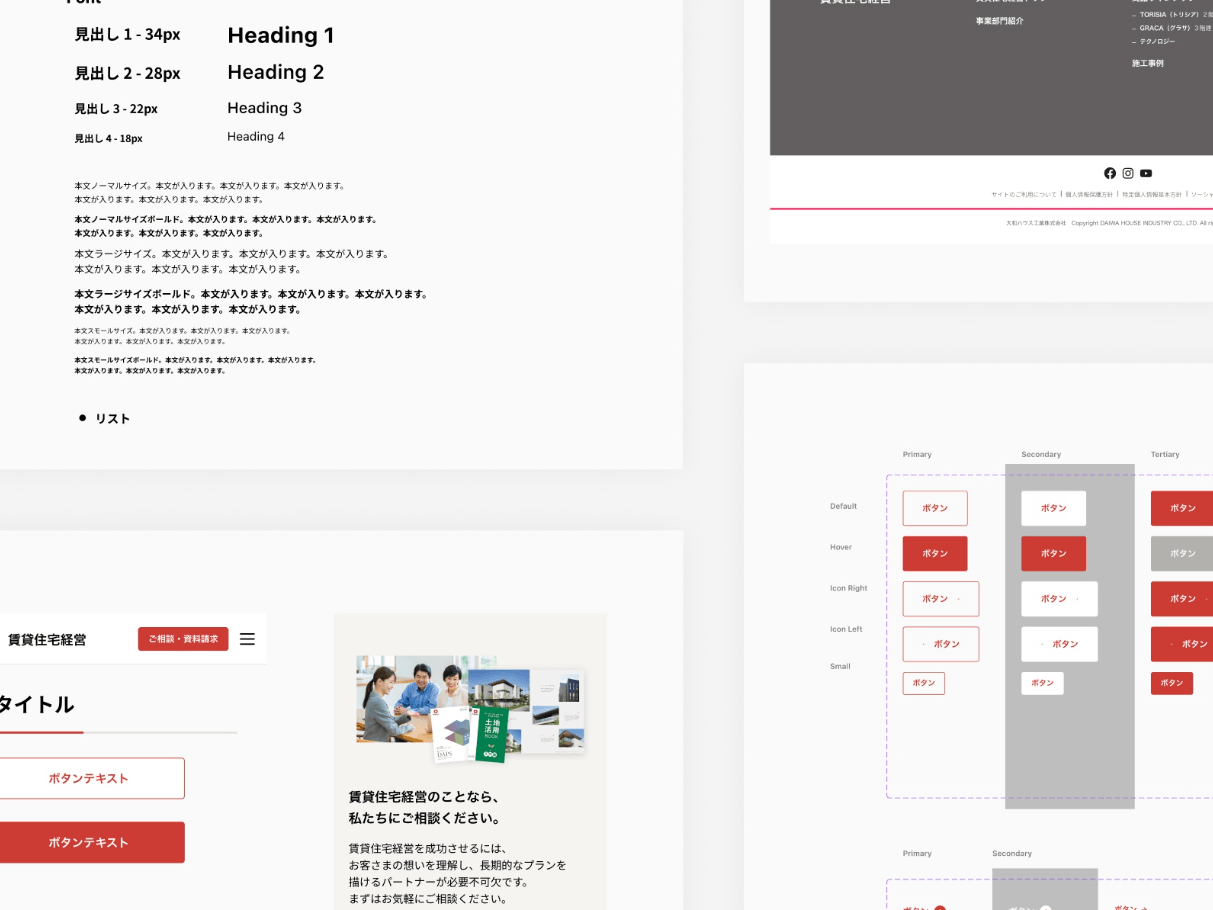Select the Small row label
This screenshot has height=910, width=1213.
click(840, 666)
